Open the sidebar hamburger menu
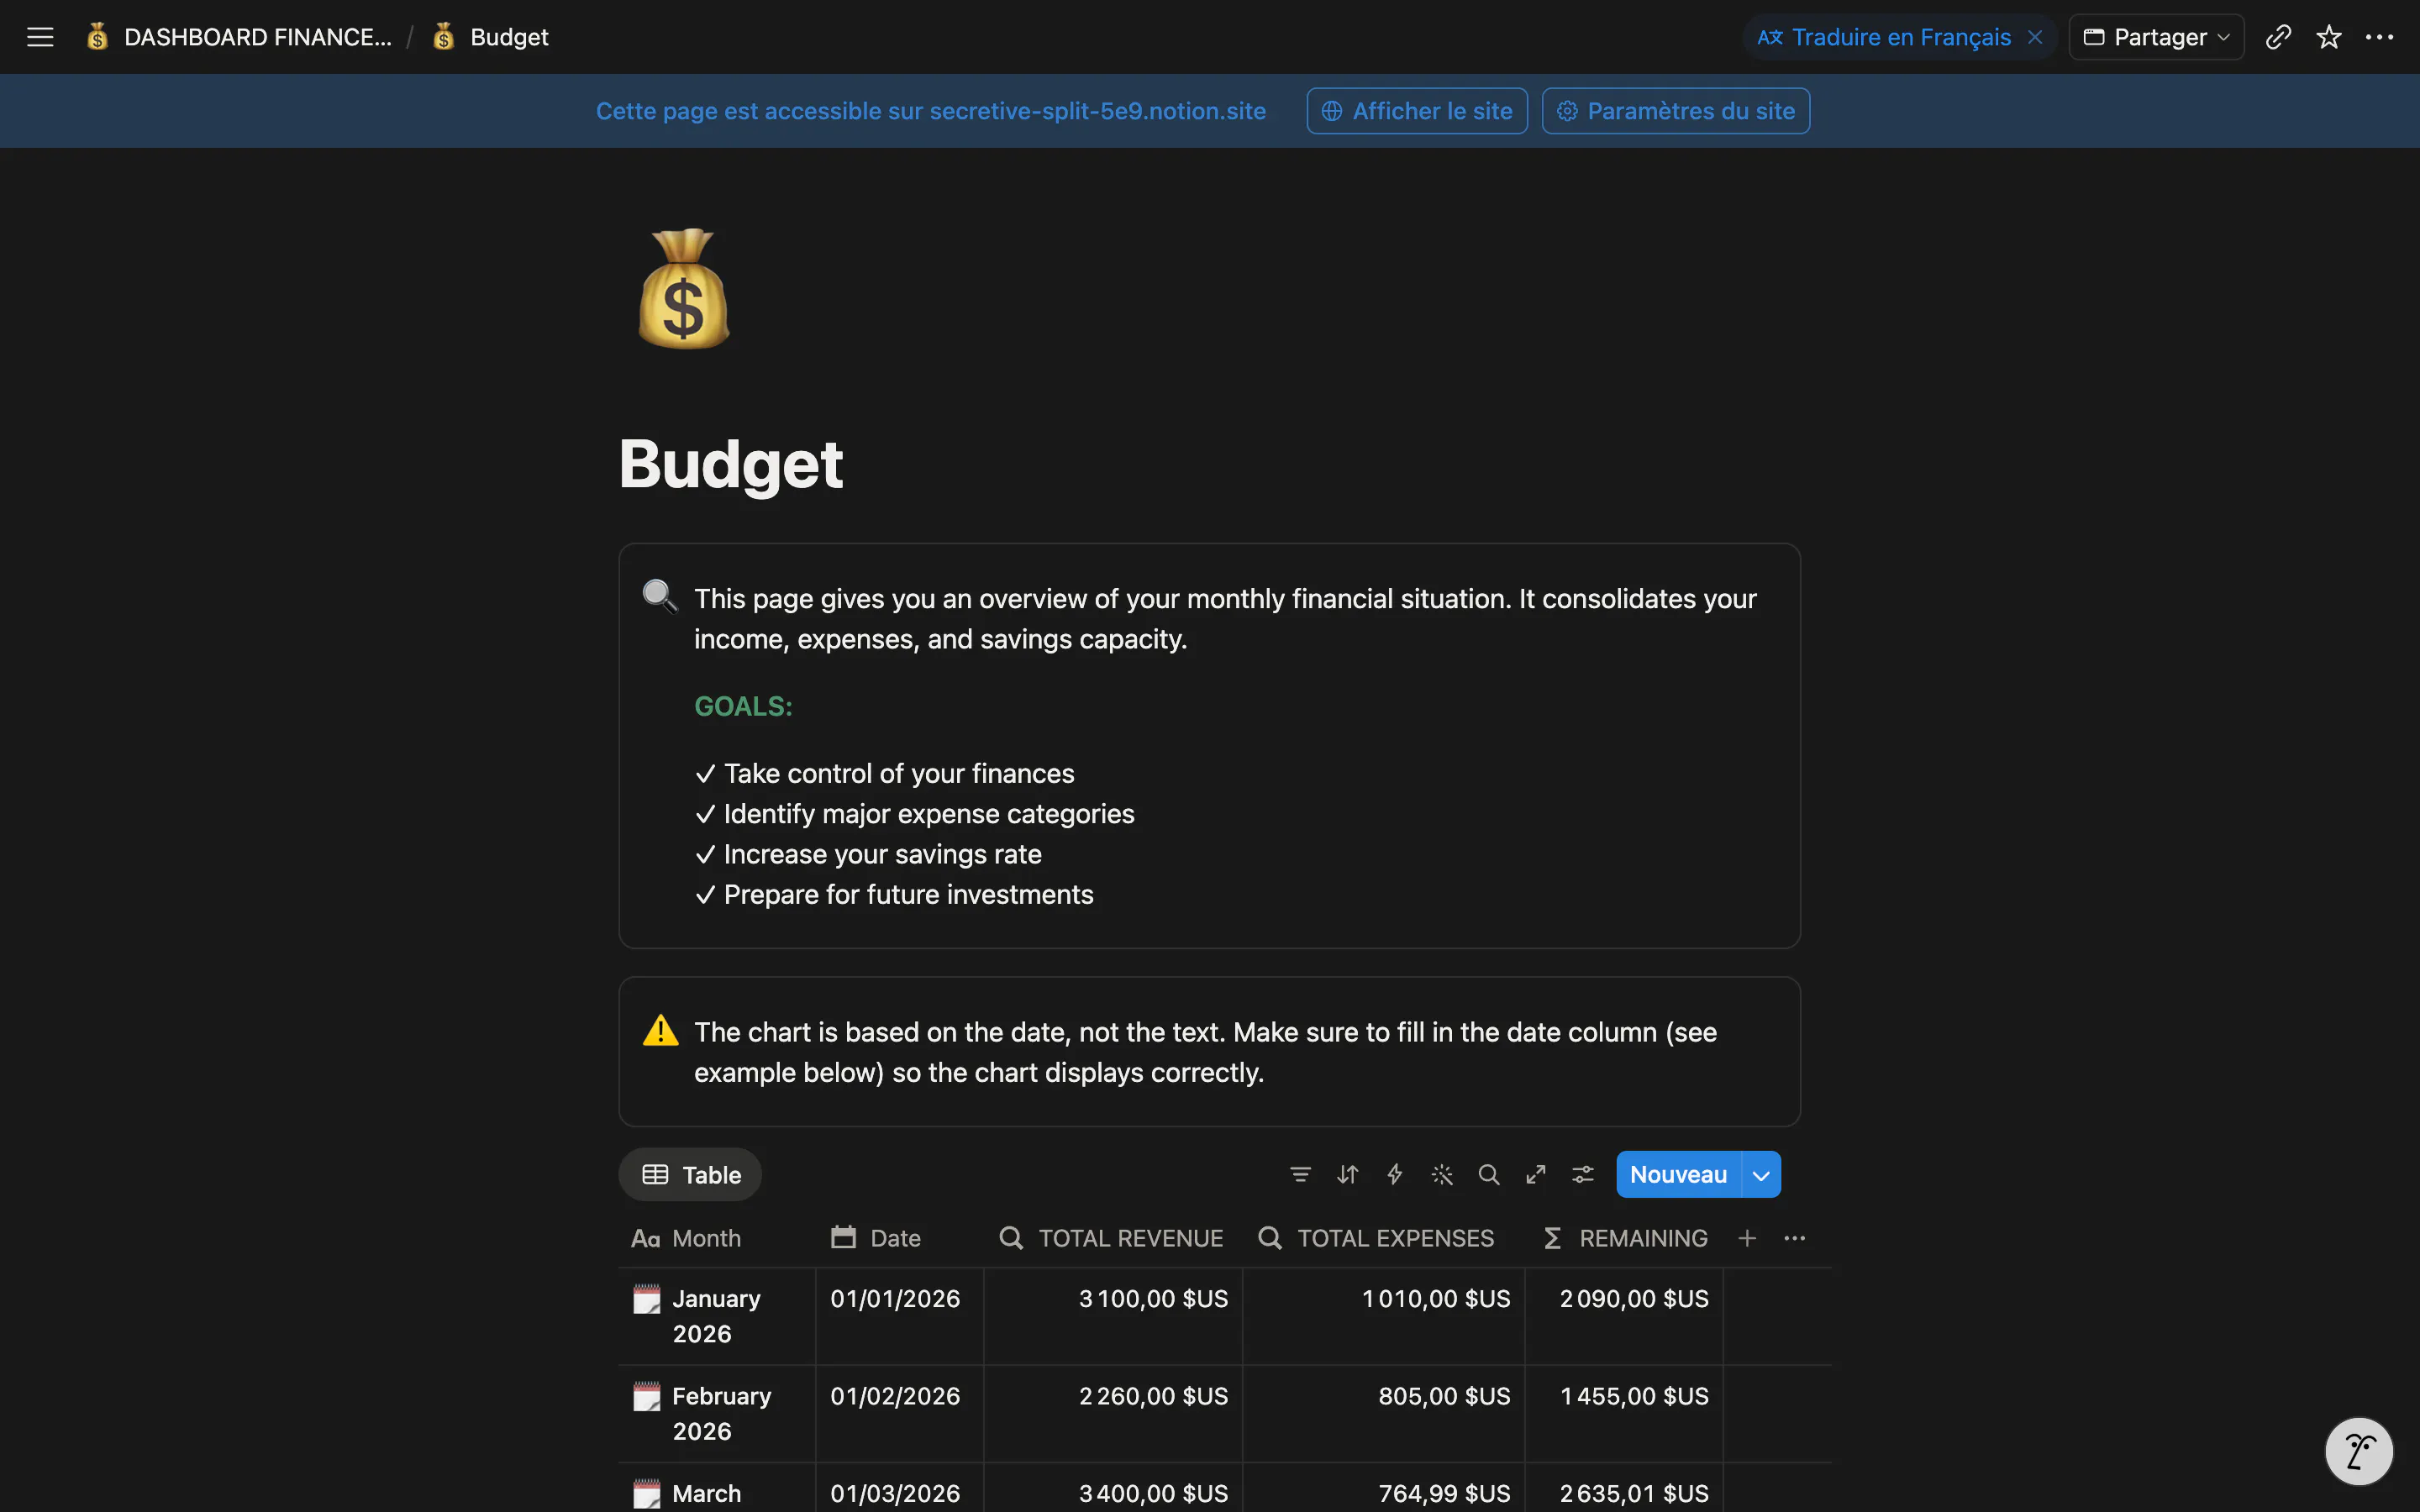Viewport: 2420px width, 1512px height. pyautogui.click(x=40, y=37)
